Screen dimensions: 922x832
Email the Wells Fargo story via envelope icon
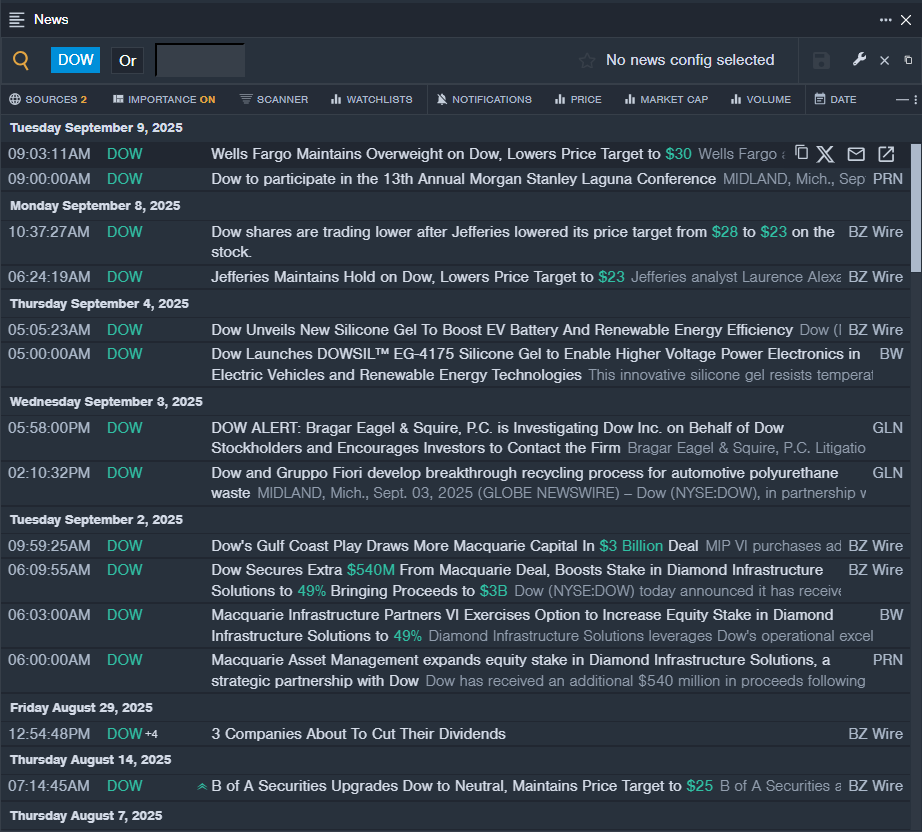pos(856,154)
